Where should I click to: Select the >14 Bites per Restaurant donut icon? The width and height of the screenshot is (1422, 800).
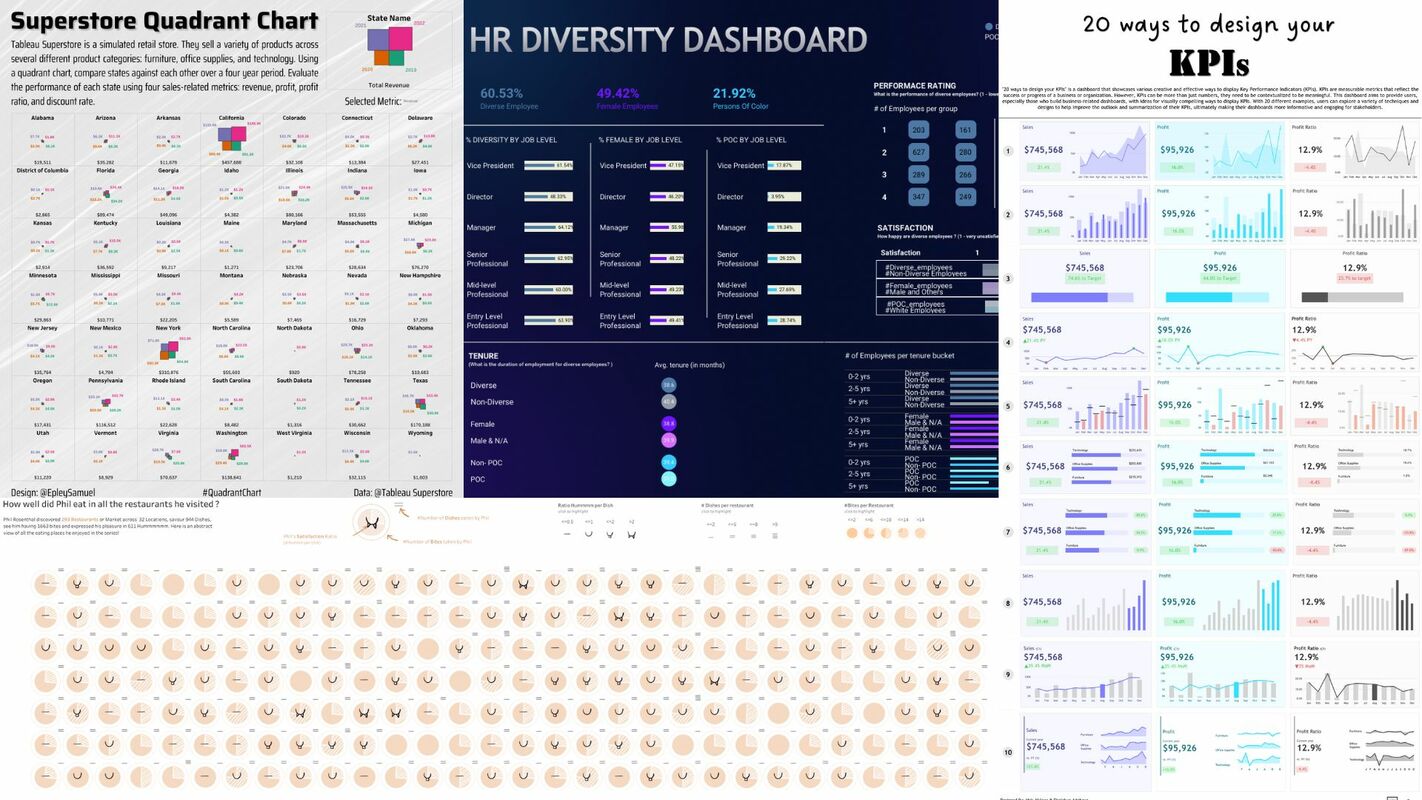(918, 533)
